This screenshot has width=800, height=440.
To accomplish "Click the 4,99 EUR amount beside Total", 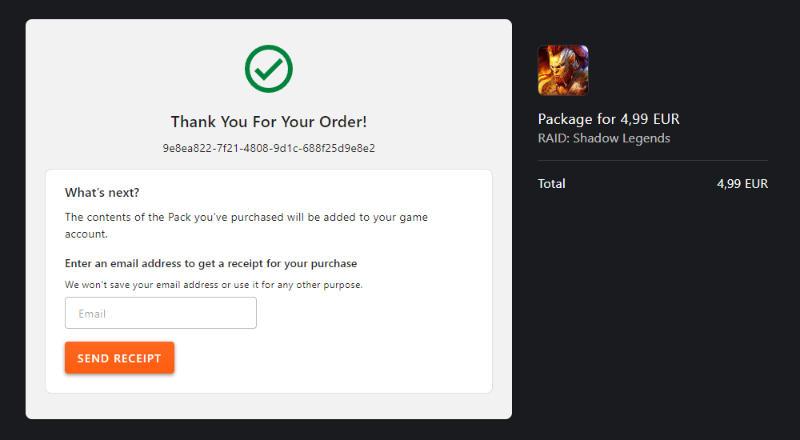I will 742,184.
